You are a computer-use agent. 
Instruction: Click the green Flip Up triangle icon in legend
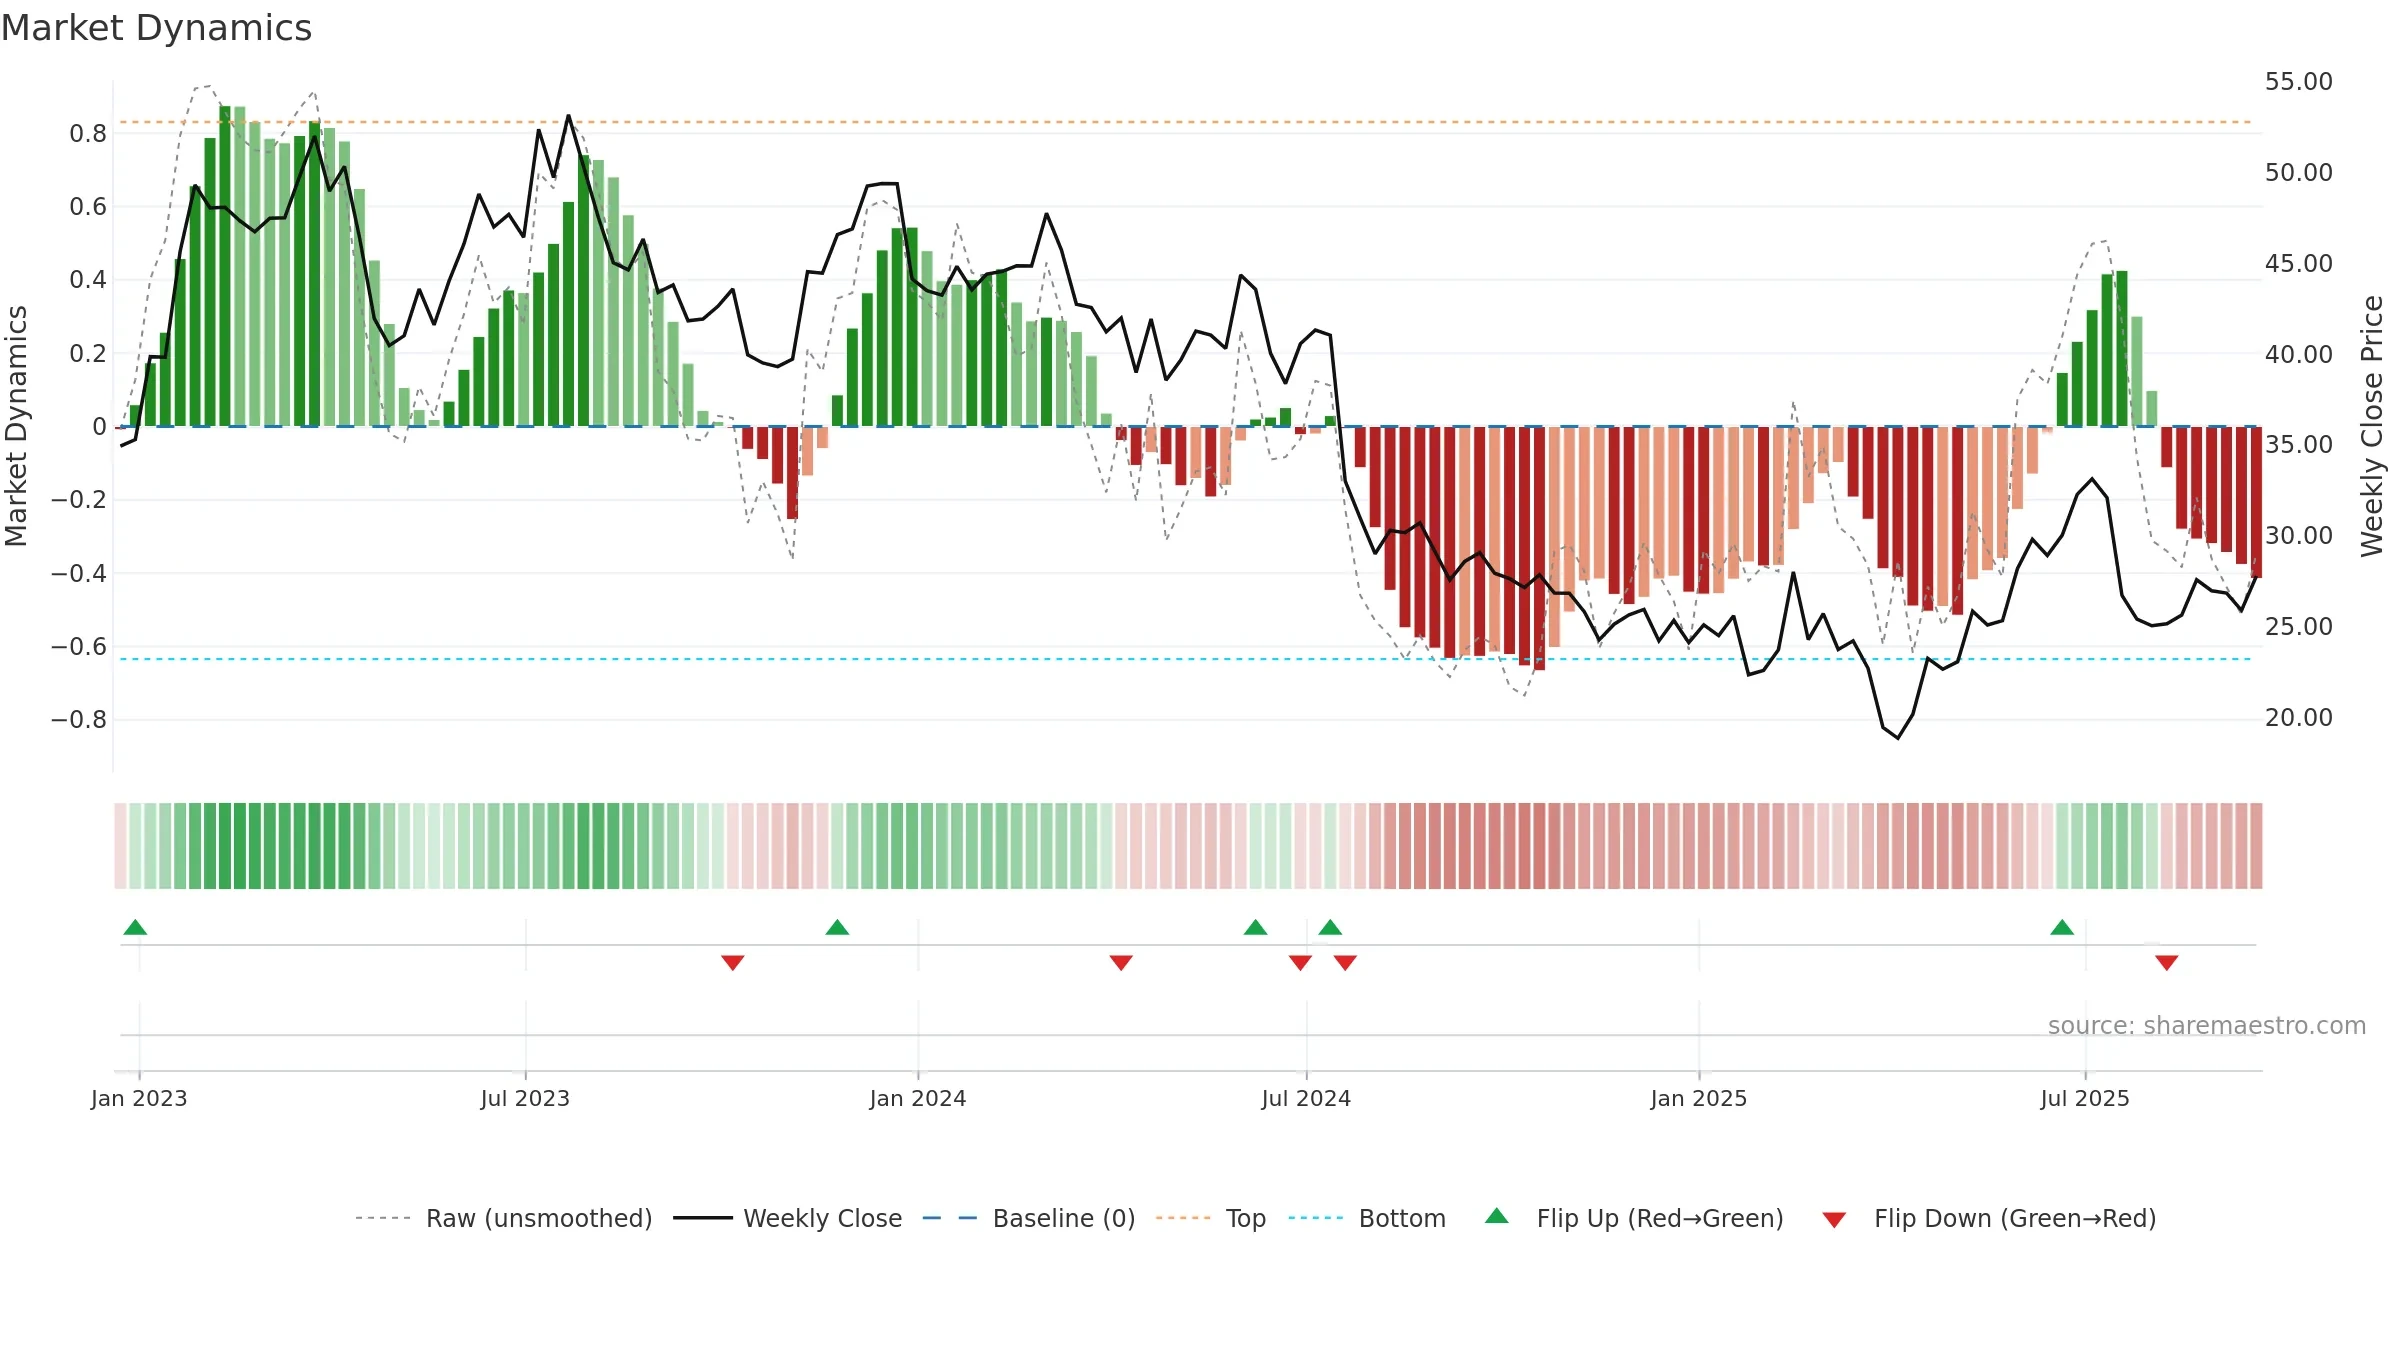click(x=1497, y=1216)
